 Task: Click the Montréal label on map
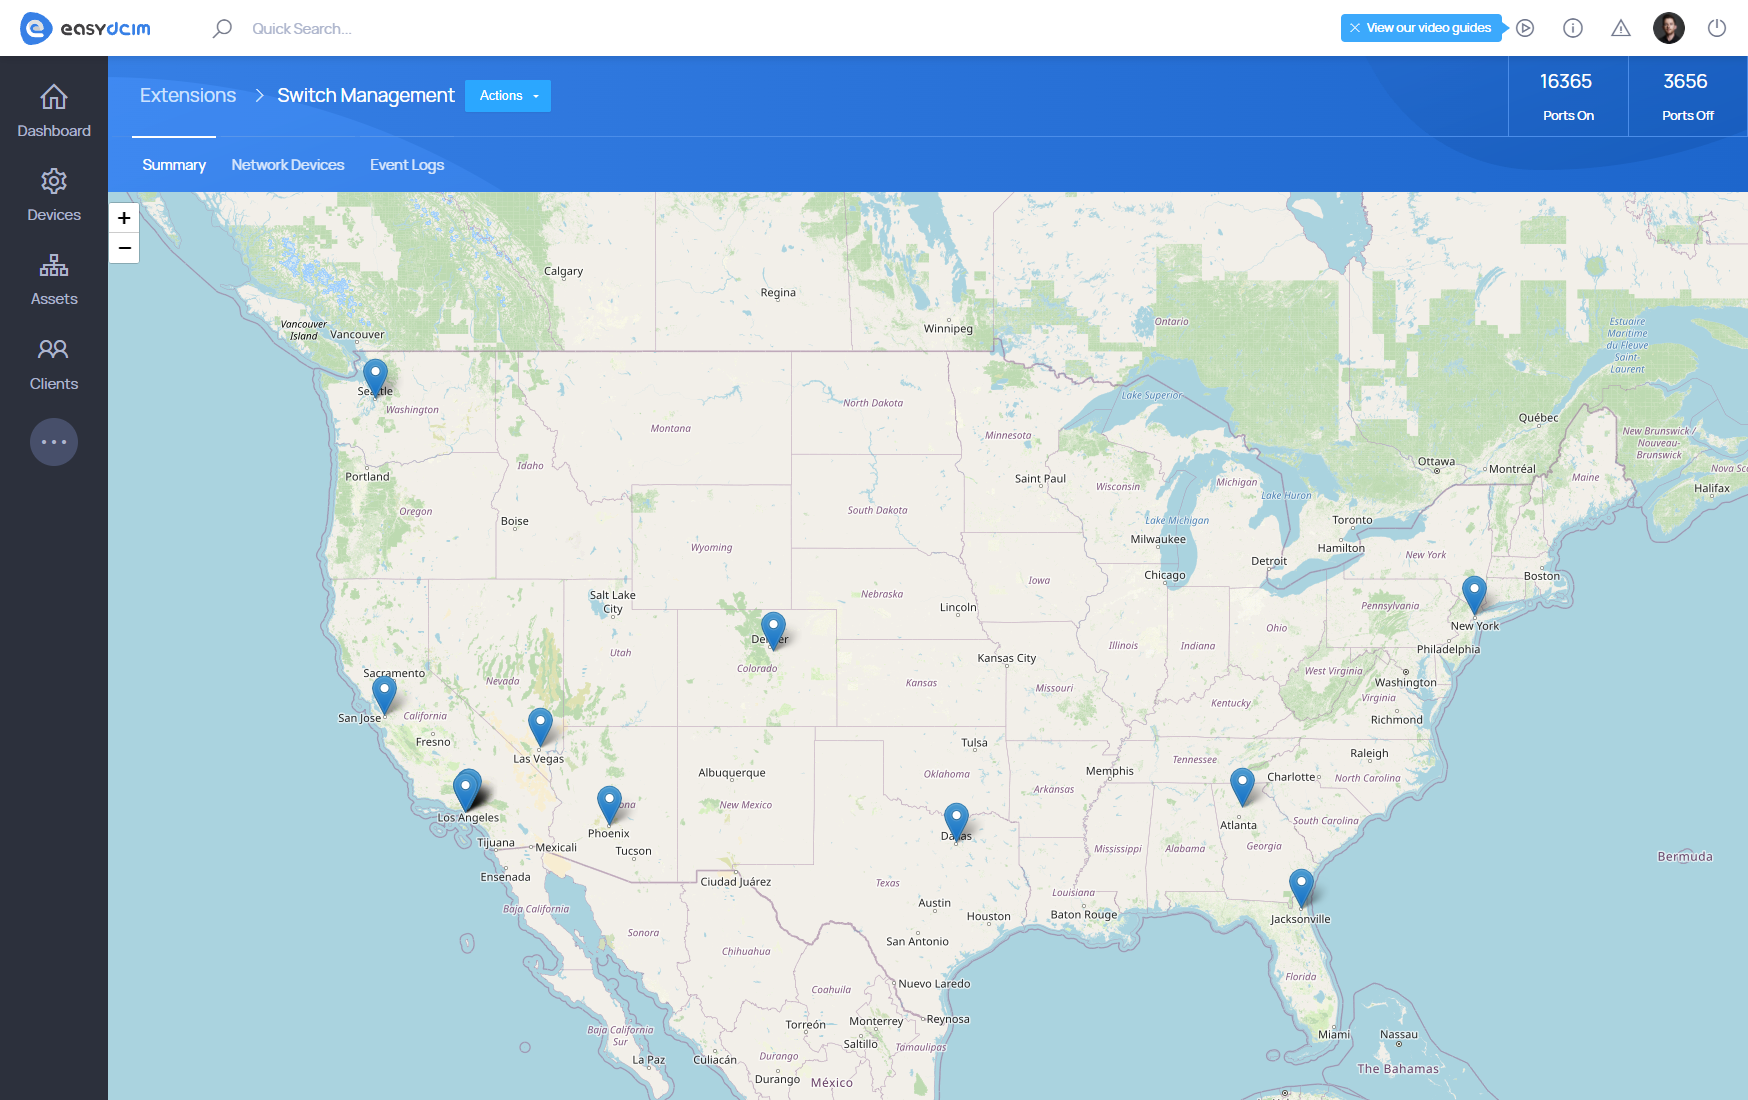click(x=1512, y=469)
